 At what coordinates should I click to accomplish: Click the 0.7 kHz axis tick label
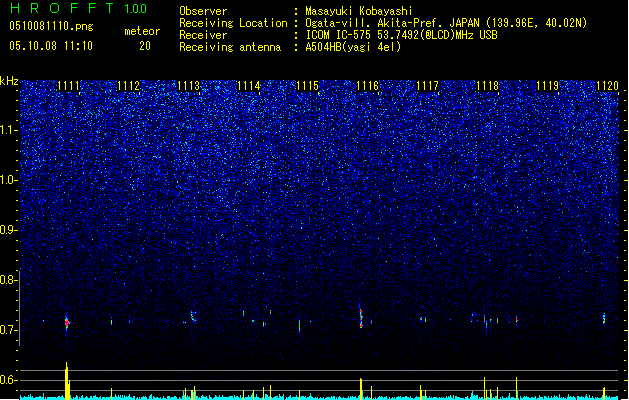click(x=8, y=330)
